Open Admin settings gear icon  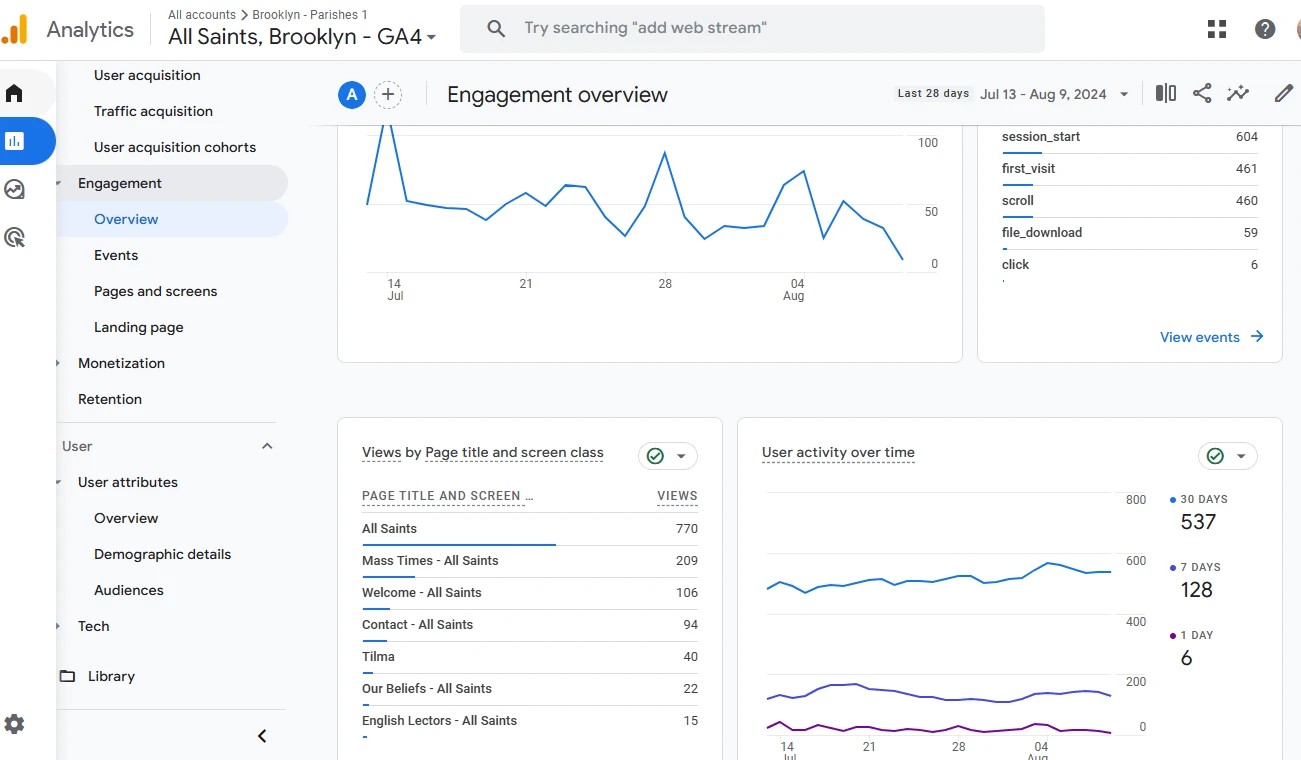pyautogui.click(x=14, y=724)
